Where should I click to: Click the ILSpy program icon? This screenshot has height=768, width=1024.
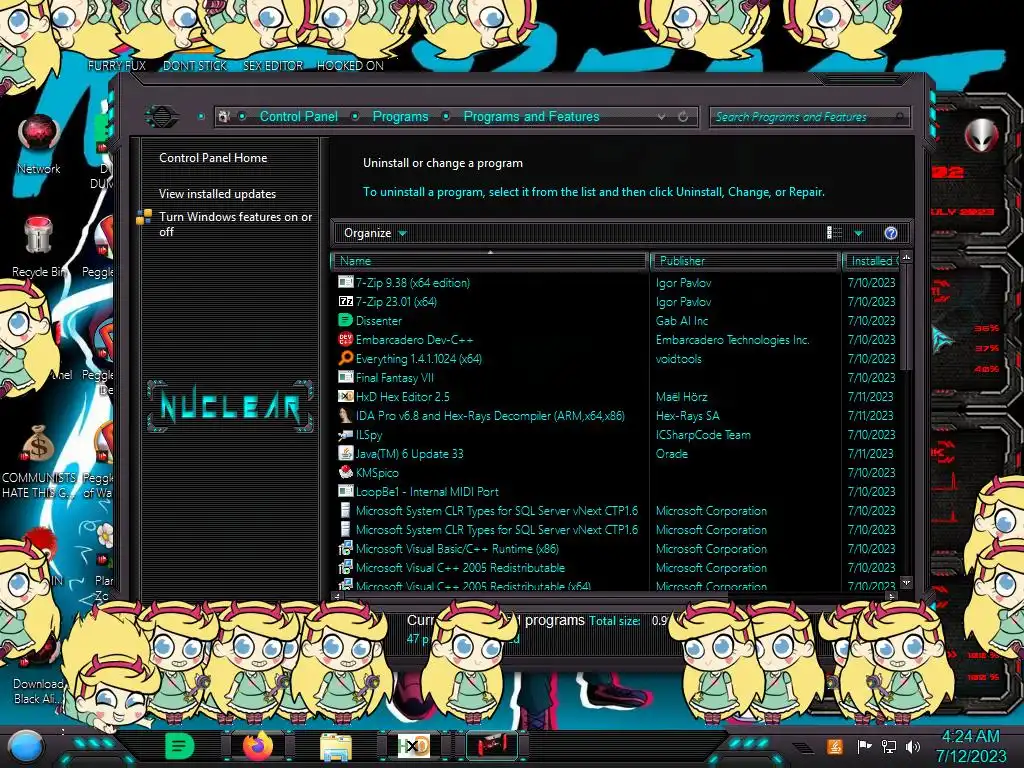pyautogui.click(x=345, y=434)
